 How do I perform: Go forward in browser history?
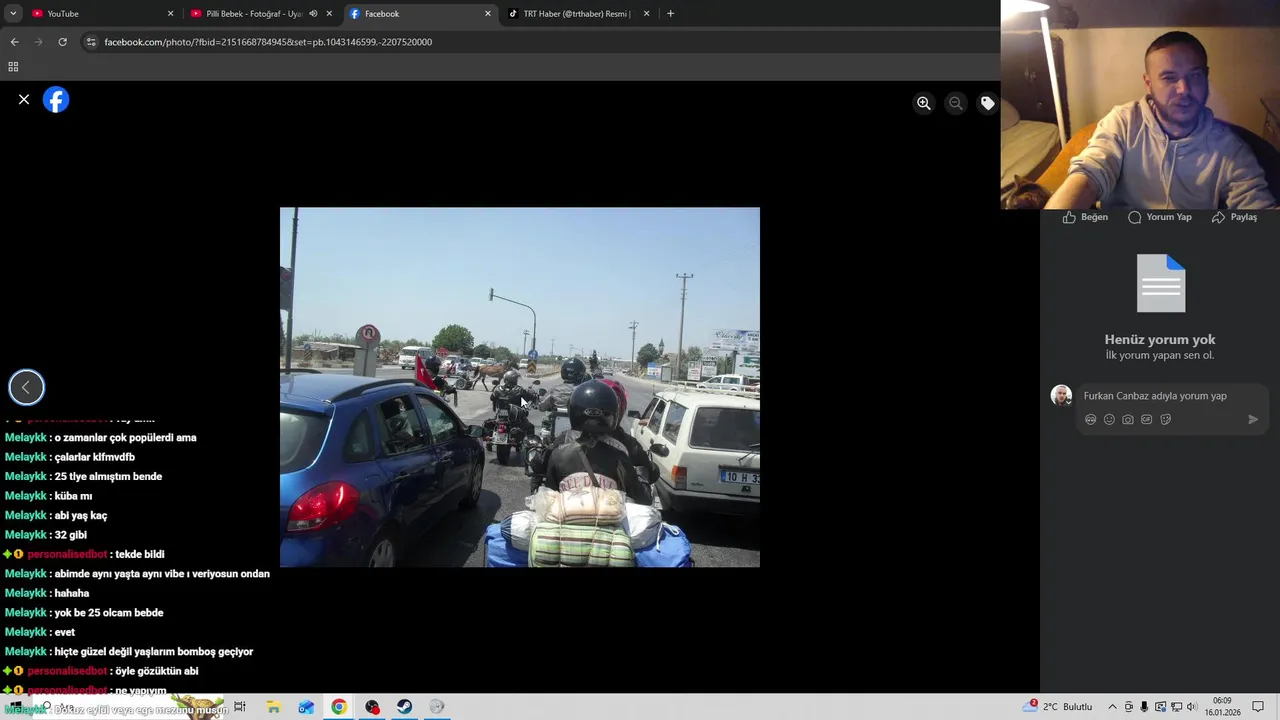click(38, 42)
